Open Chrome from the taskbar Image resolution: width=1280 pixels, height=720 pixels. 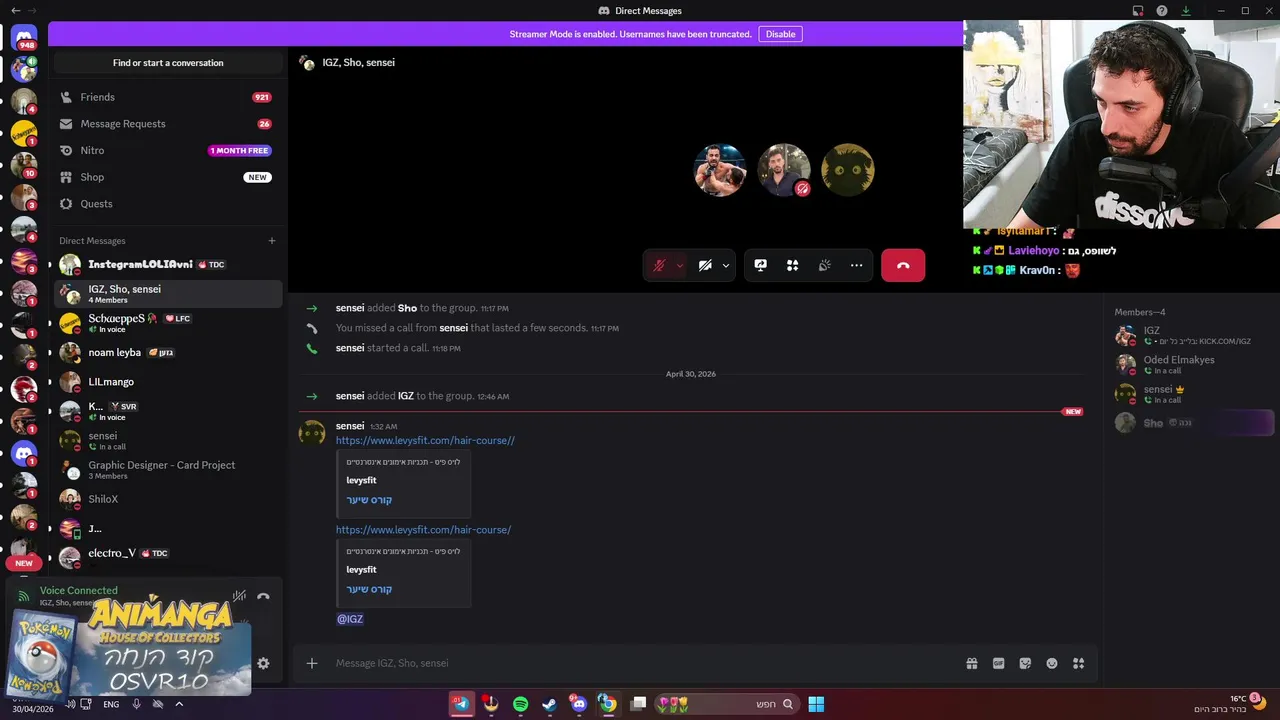click(x=607, y=704)
